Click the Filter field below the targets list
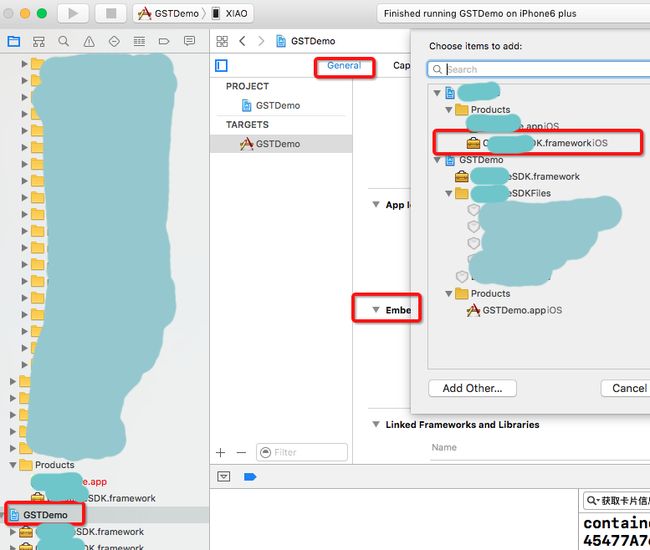Image resolution: width=650 pixels, height=550 pixels. click(x=302, y=452)
